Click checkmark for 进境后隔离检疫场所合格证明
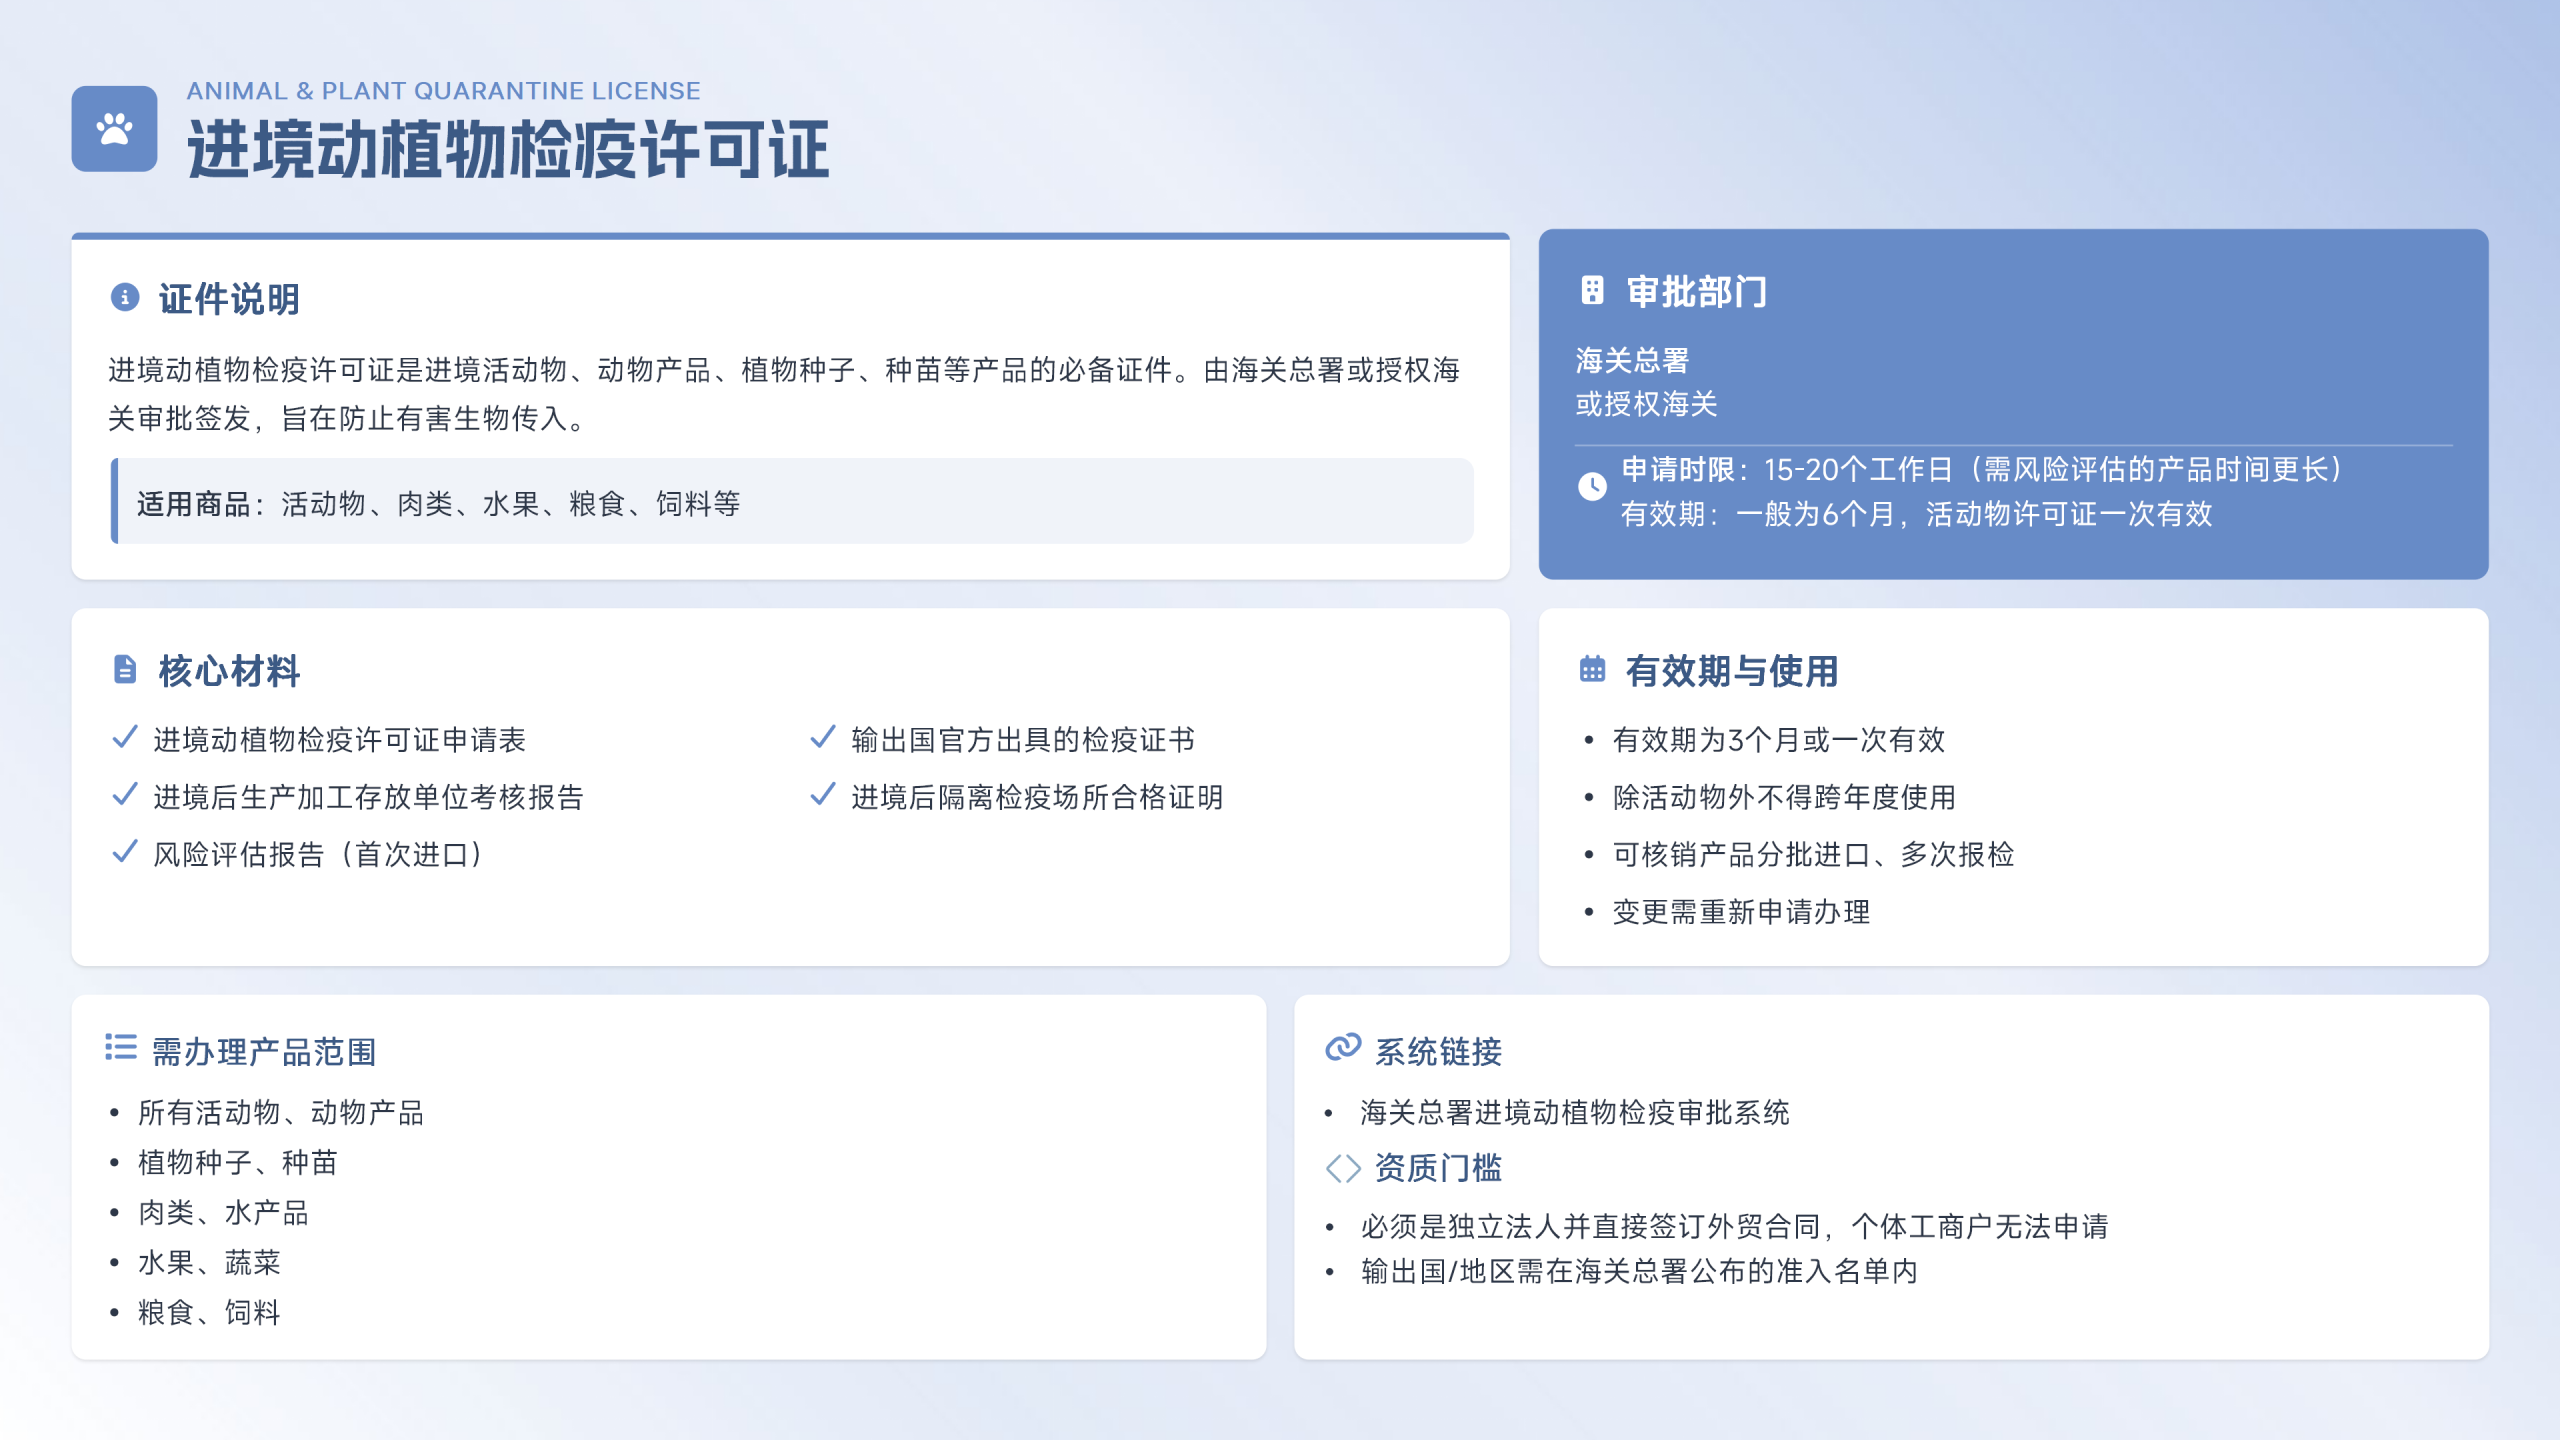Image resolution: width=2560 pixels, height=1440 pixels. (x=822, y=795)
